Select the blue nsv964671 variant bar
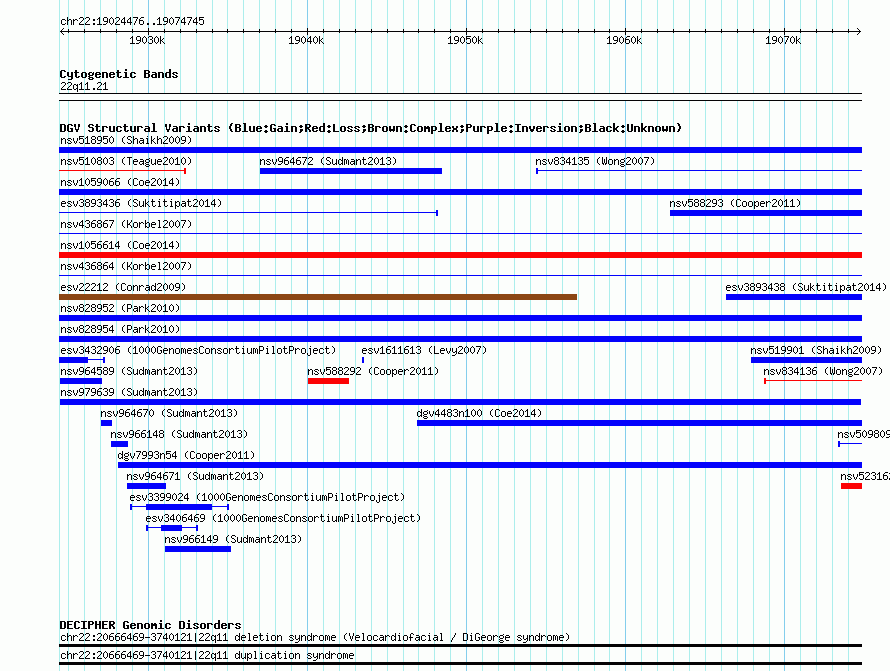Screen dimensions: 890x671 click(146, 486)
